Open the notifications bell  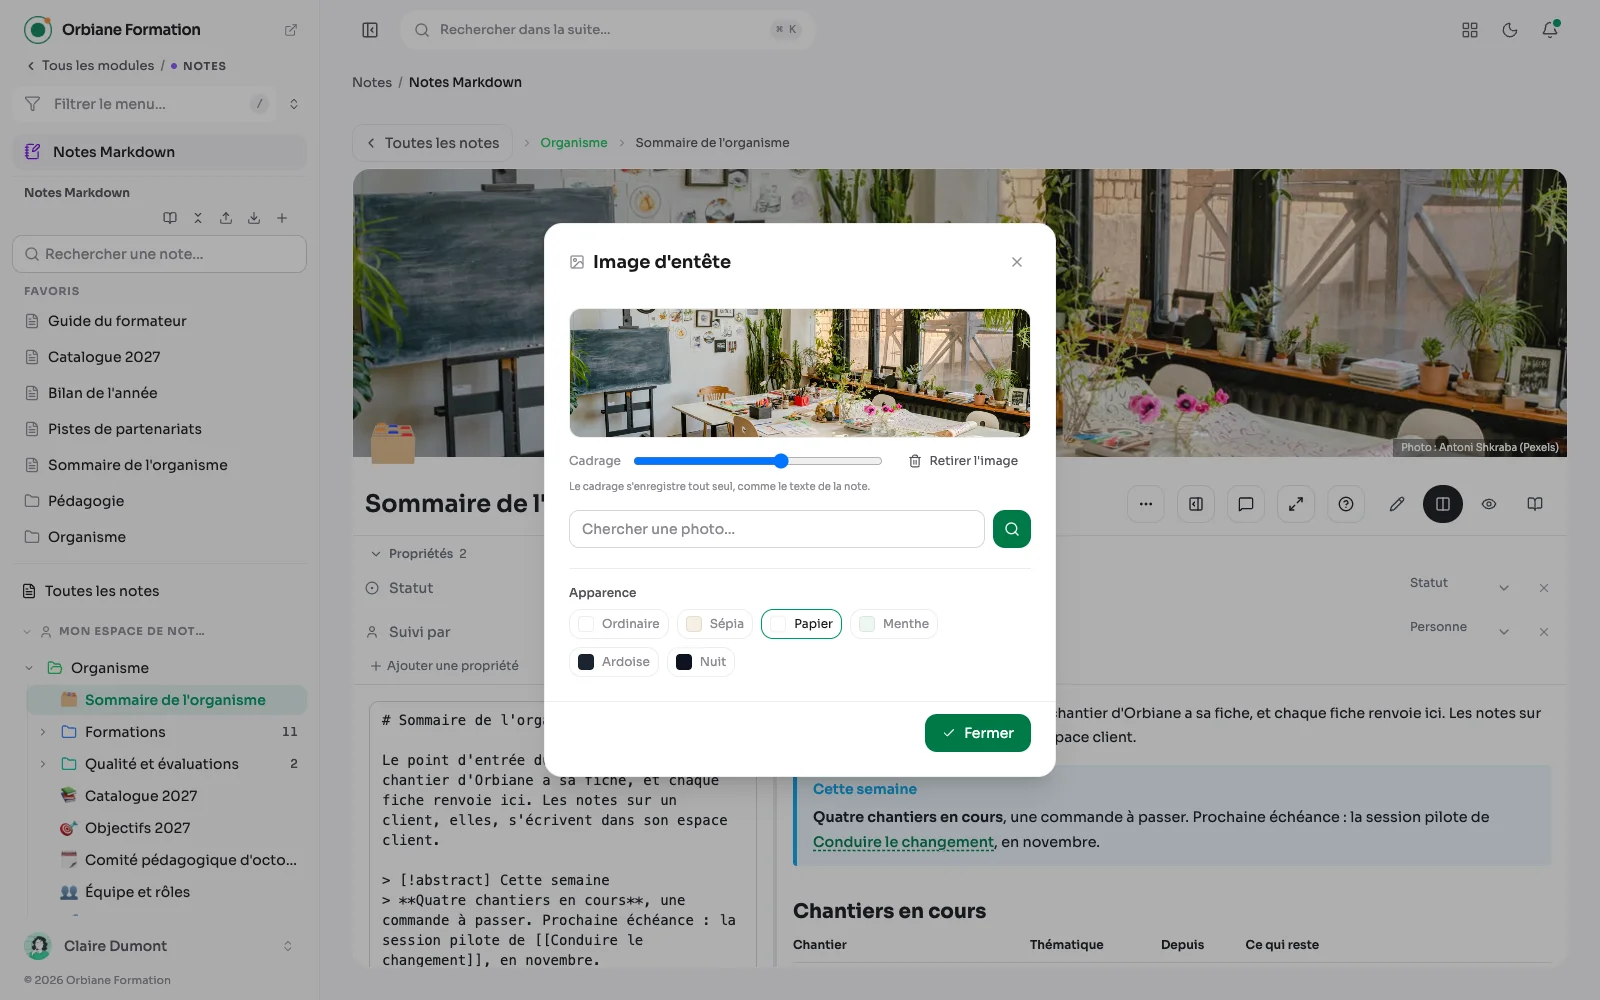pos(1550,30)
